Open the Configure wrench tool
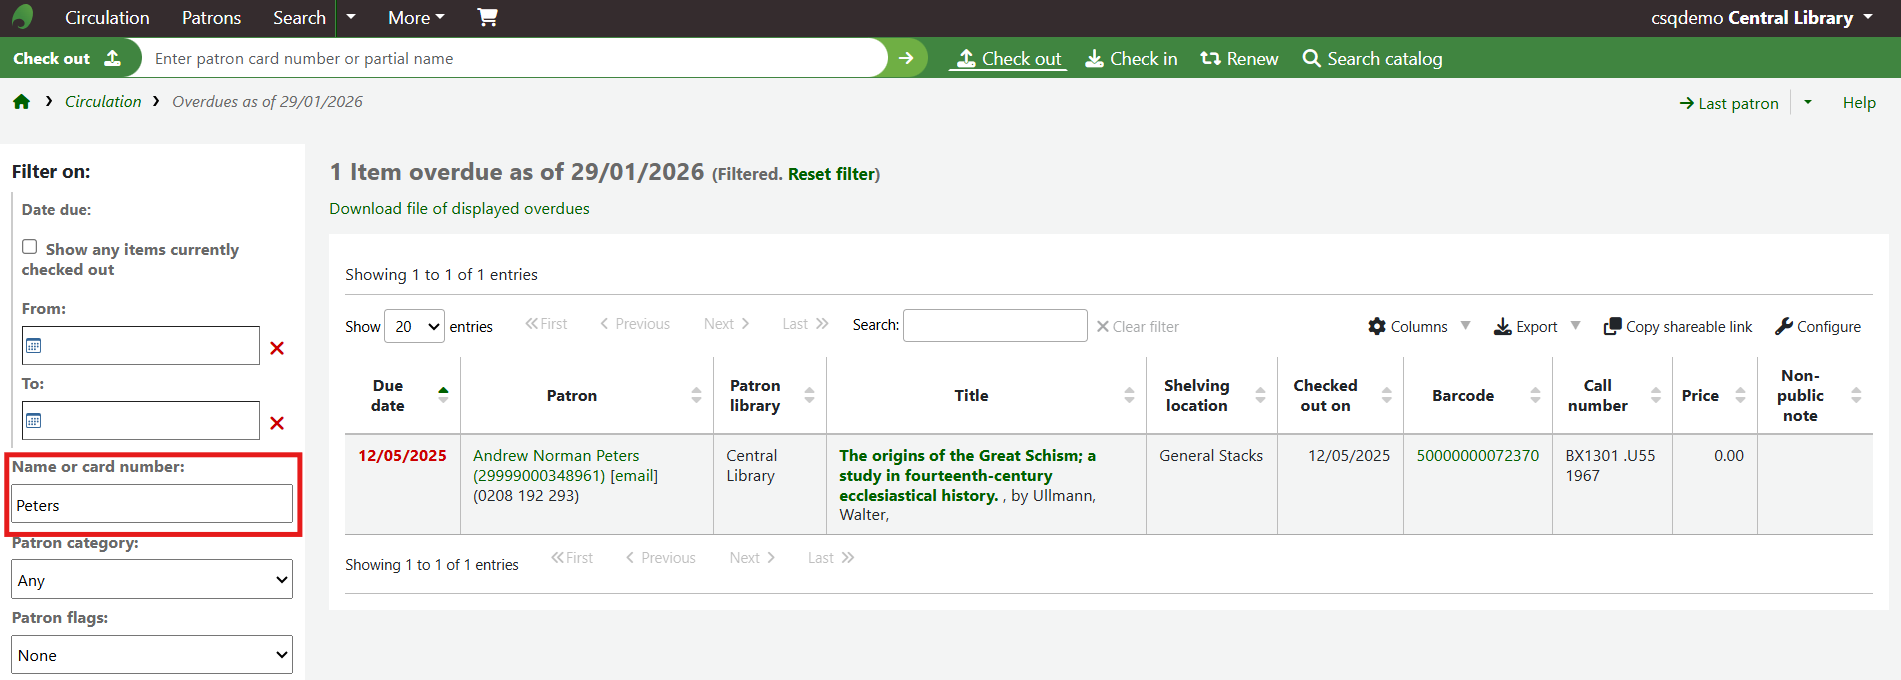 [x=1817, y=326]
